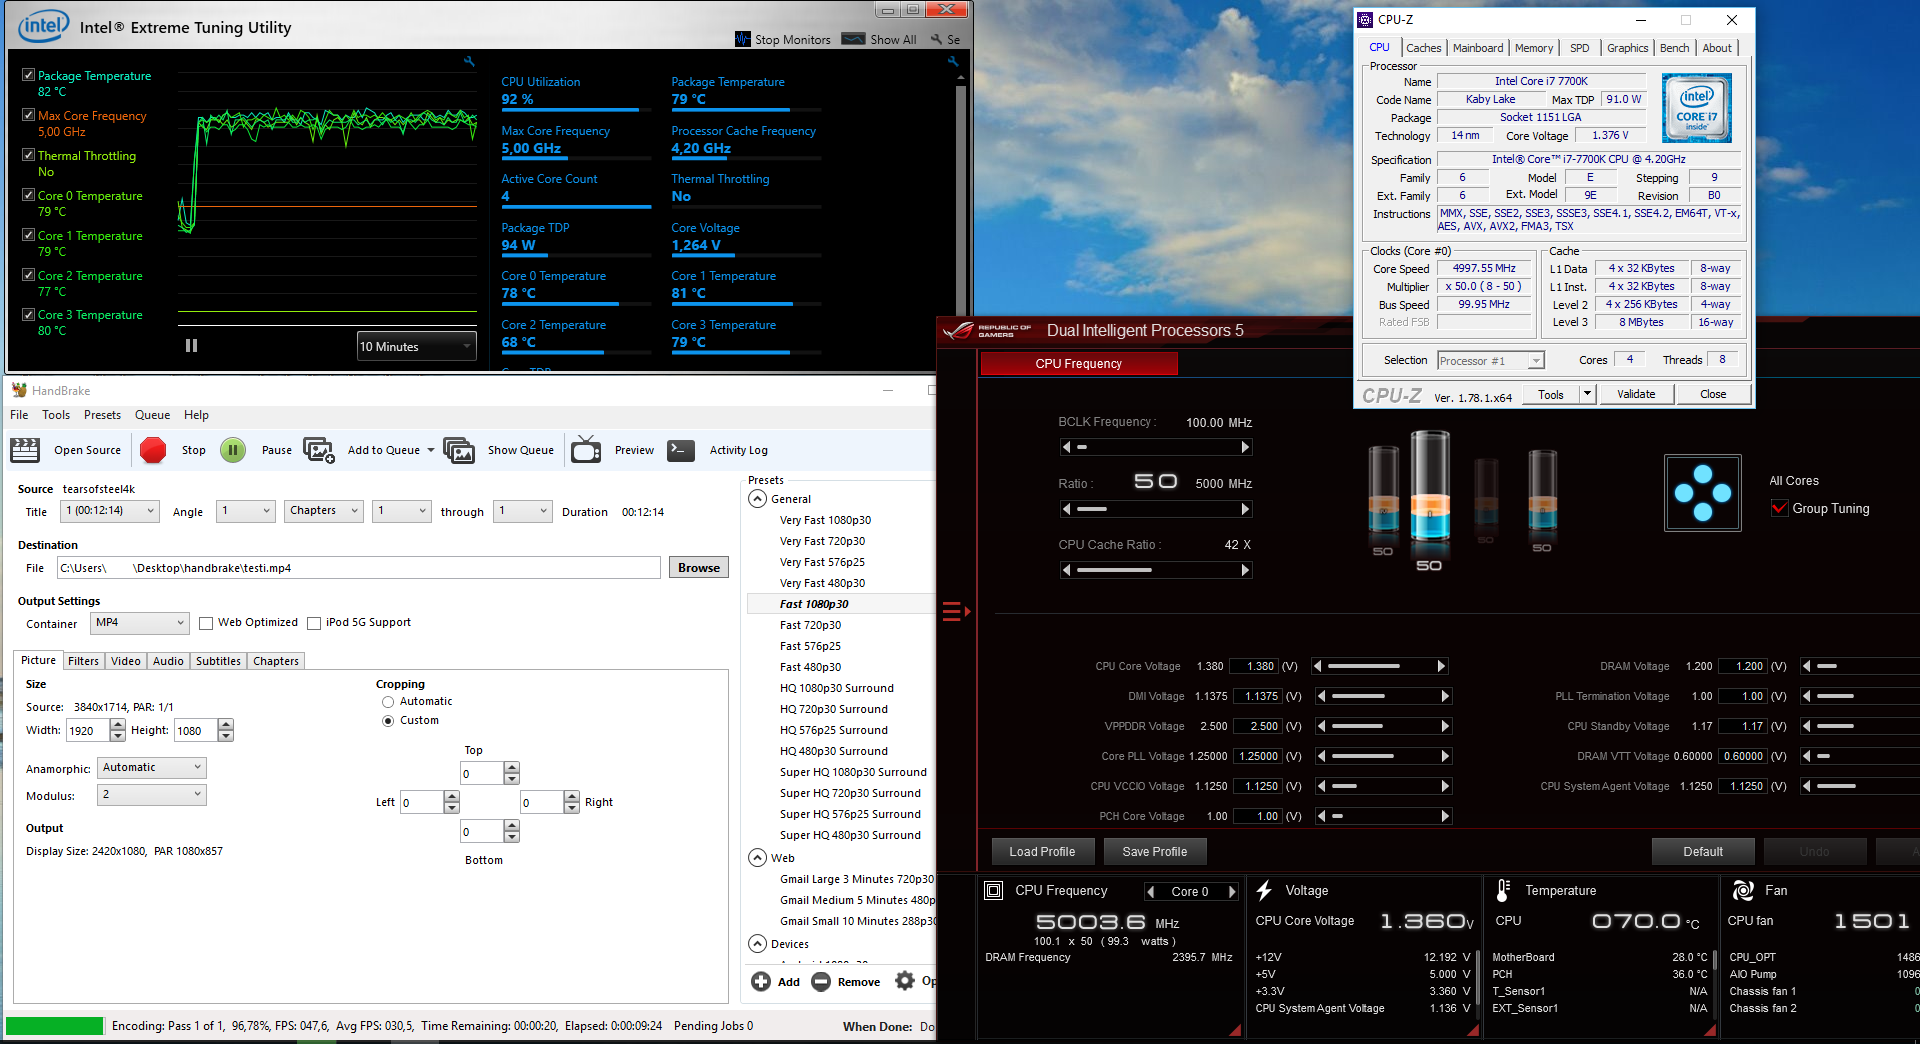The width and height of the screenshot is (1920, 1044).
Task: Adjust the CPU Core Voltage slider
Action: click(1379, 666)
